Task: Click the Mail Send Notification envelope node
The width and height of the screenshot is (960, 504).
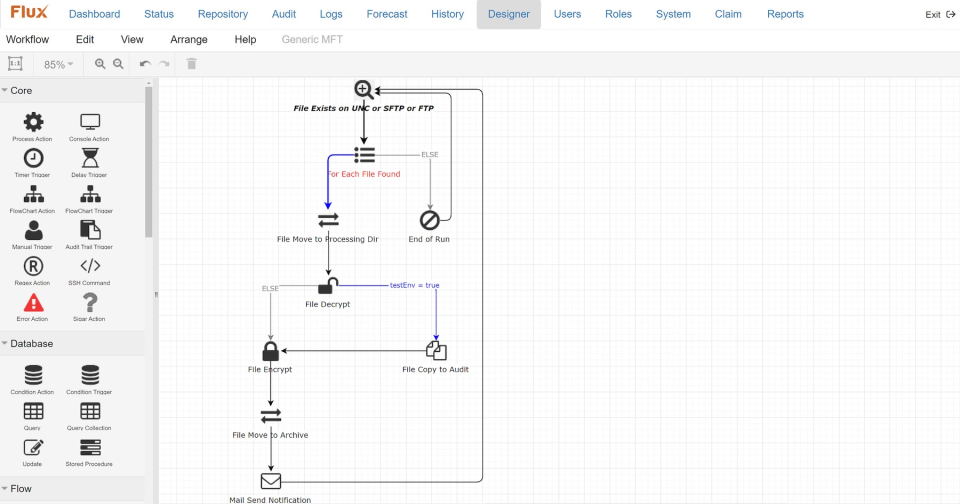Action: (271, 481)
